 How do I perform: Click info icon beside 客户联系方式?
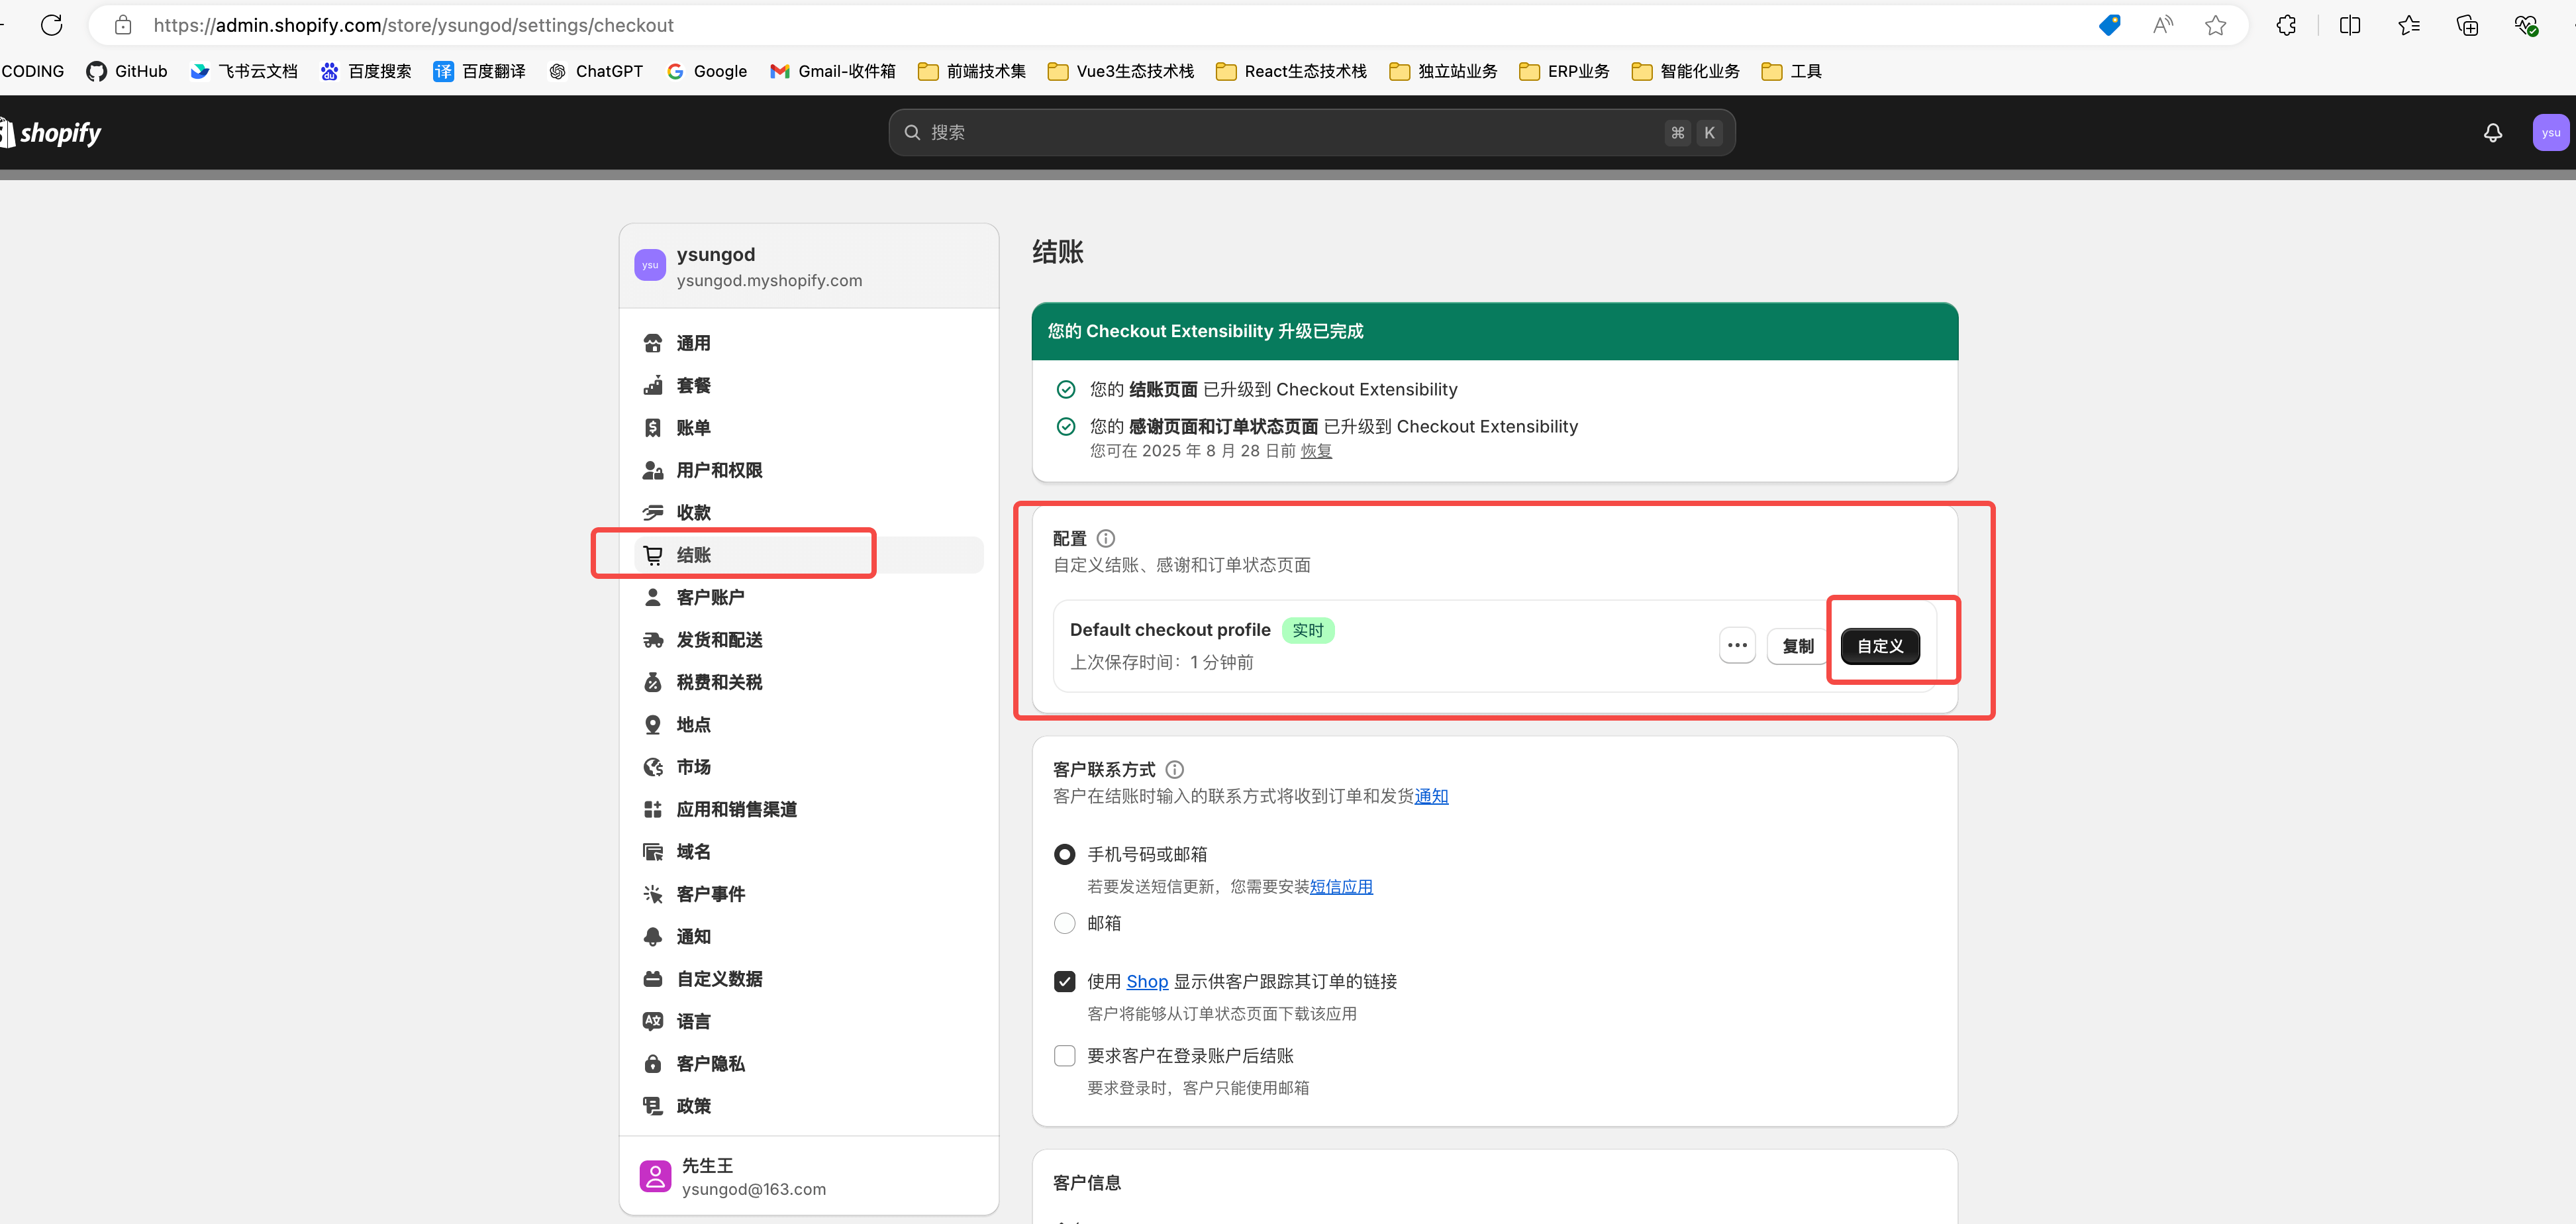pos(1175,769)
